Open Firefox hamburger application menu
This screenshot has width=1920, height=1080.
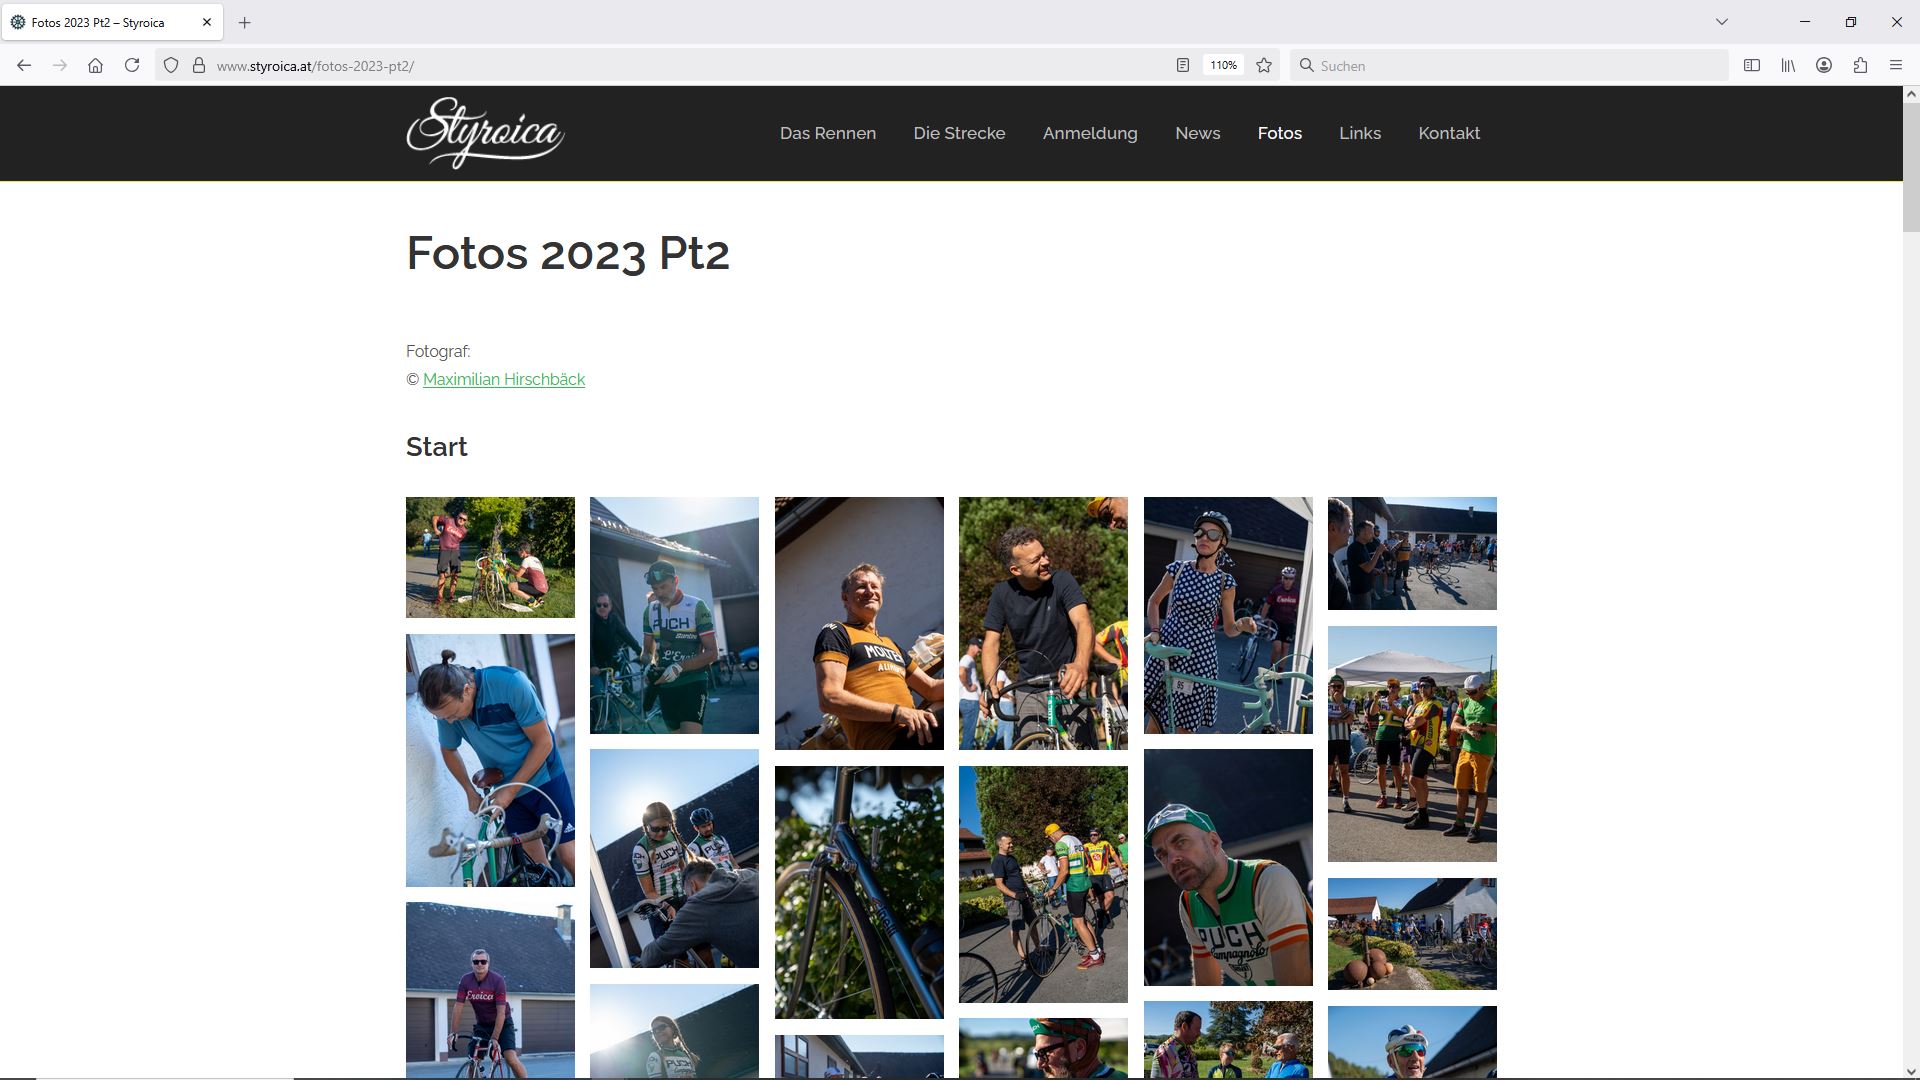[x=1896, y=65]
